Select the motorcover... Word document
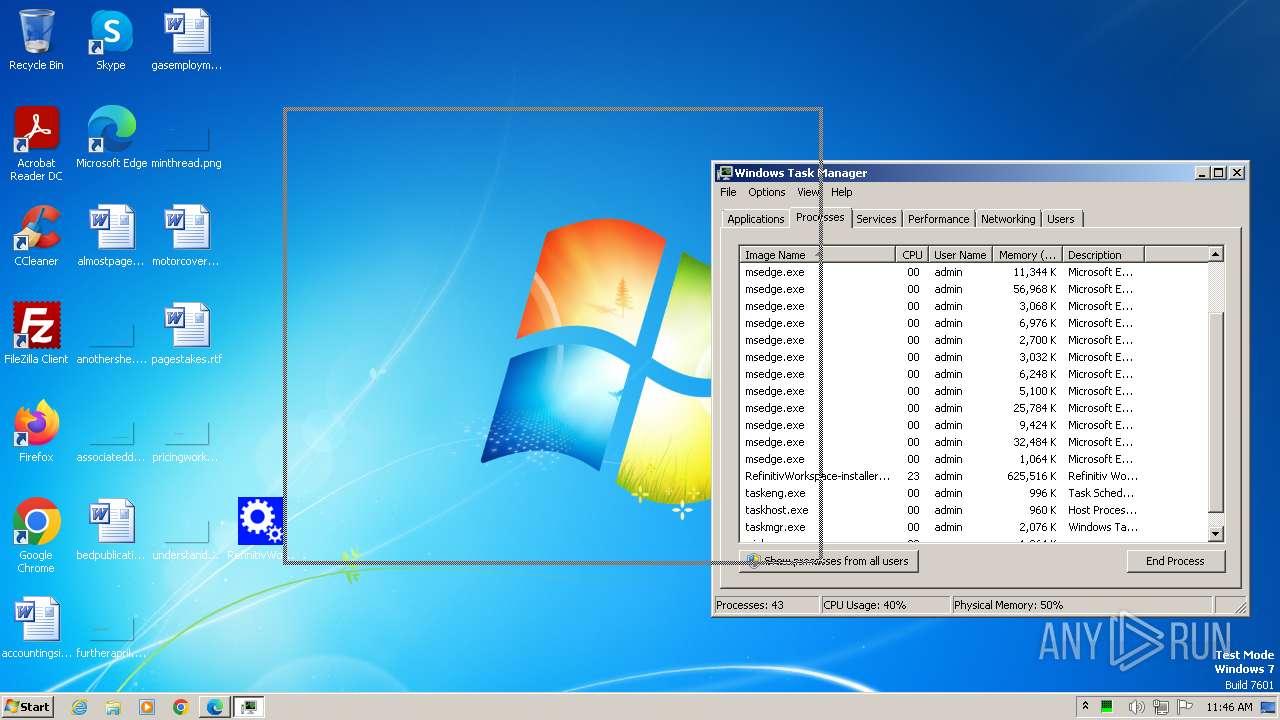The width and height of the screenshot is (1280, 720). coord(187,236)
